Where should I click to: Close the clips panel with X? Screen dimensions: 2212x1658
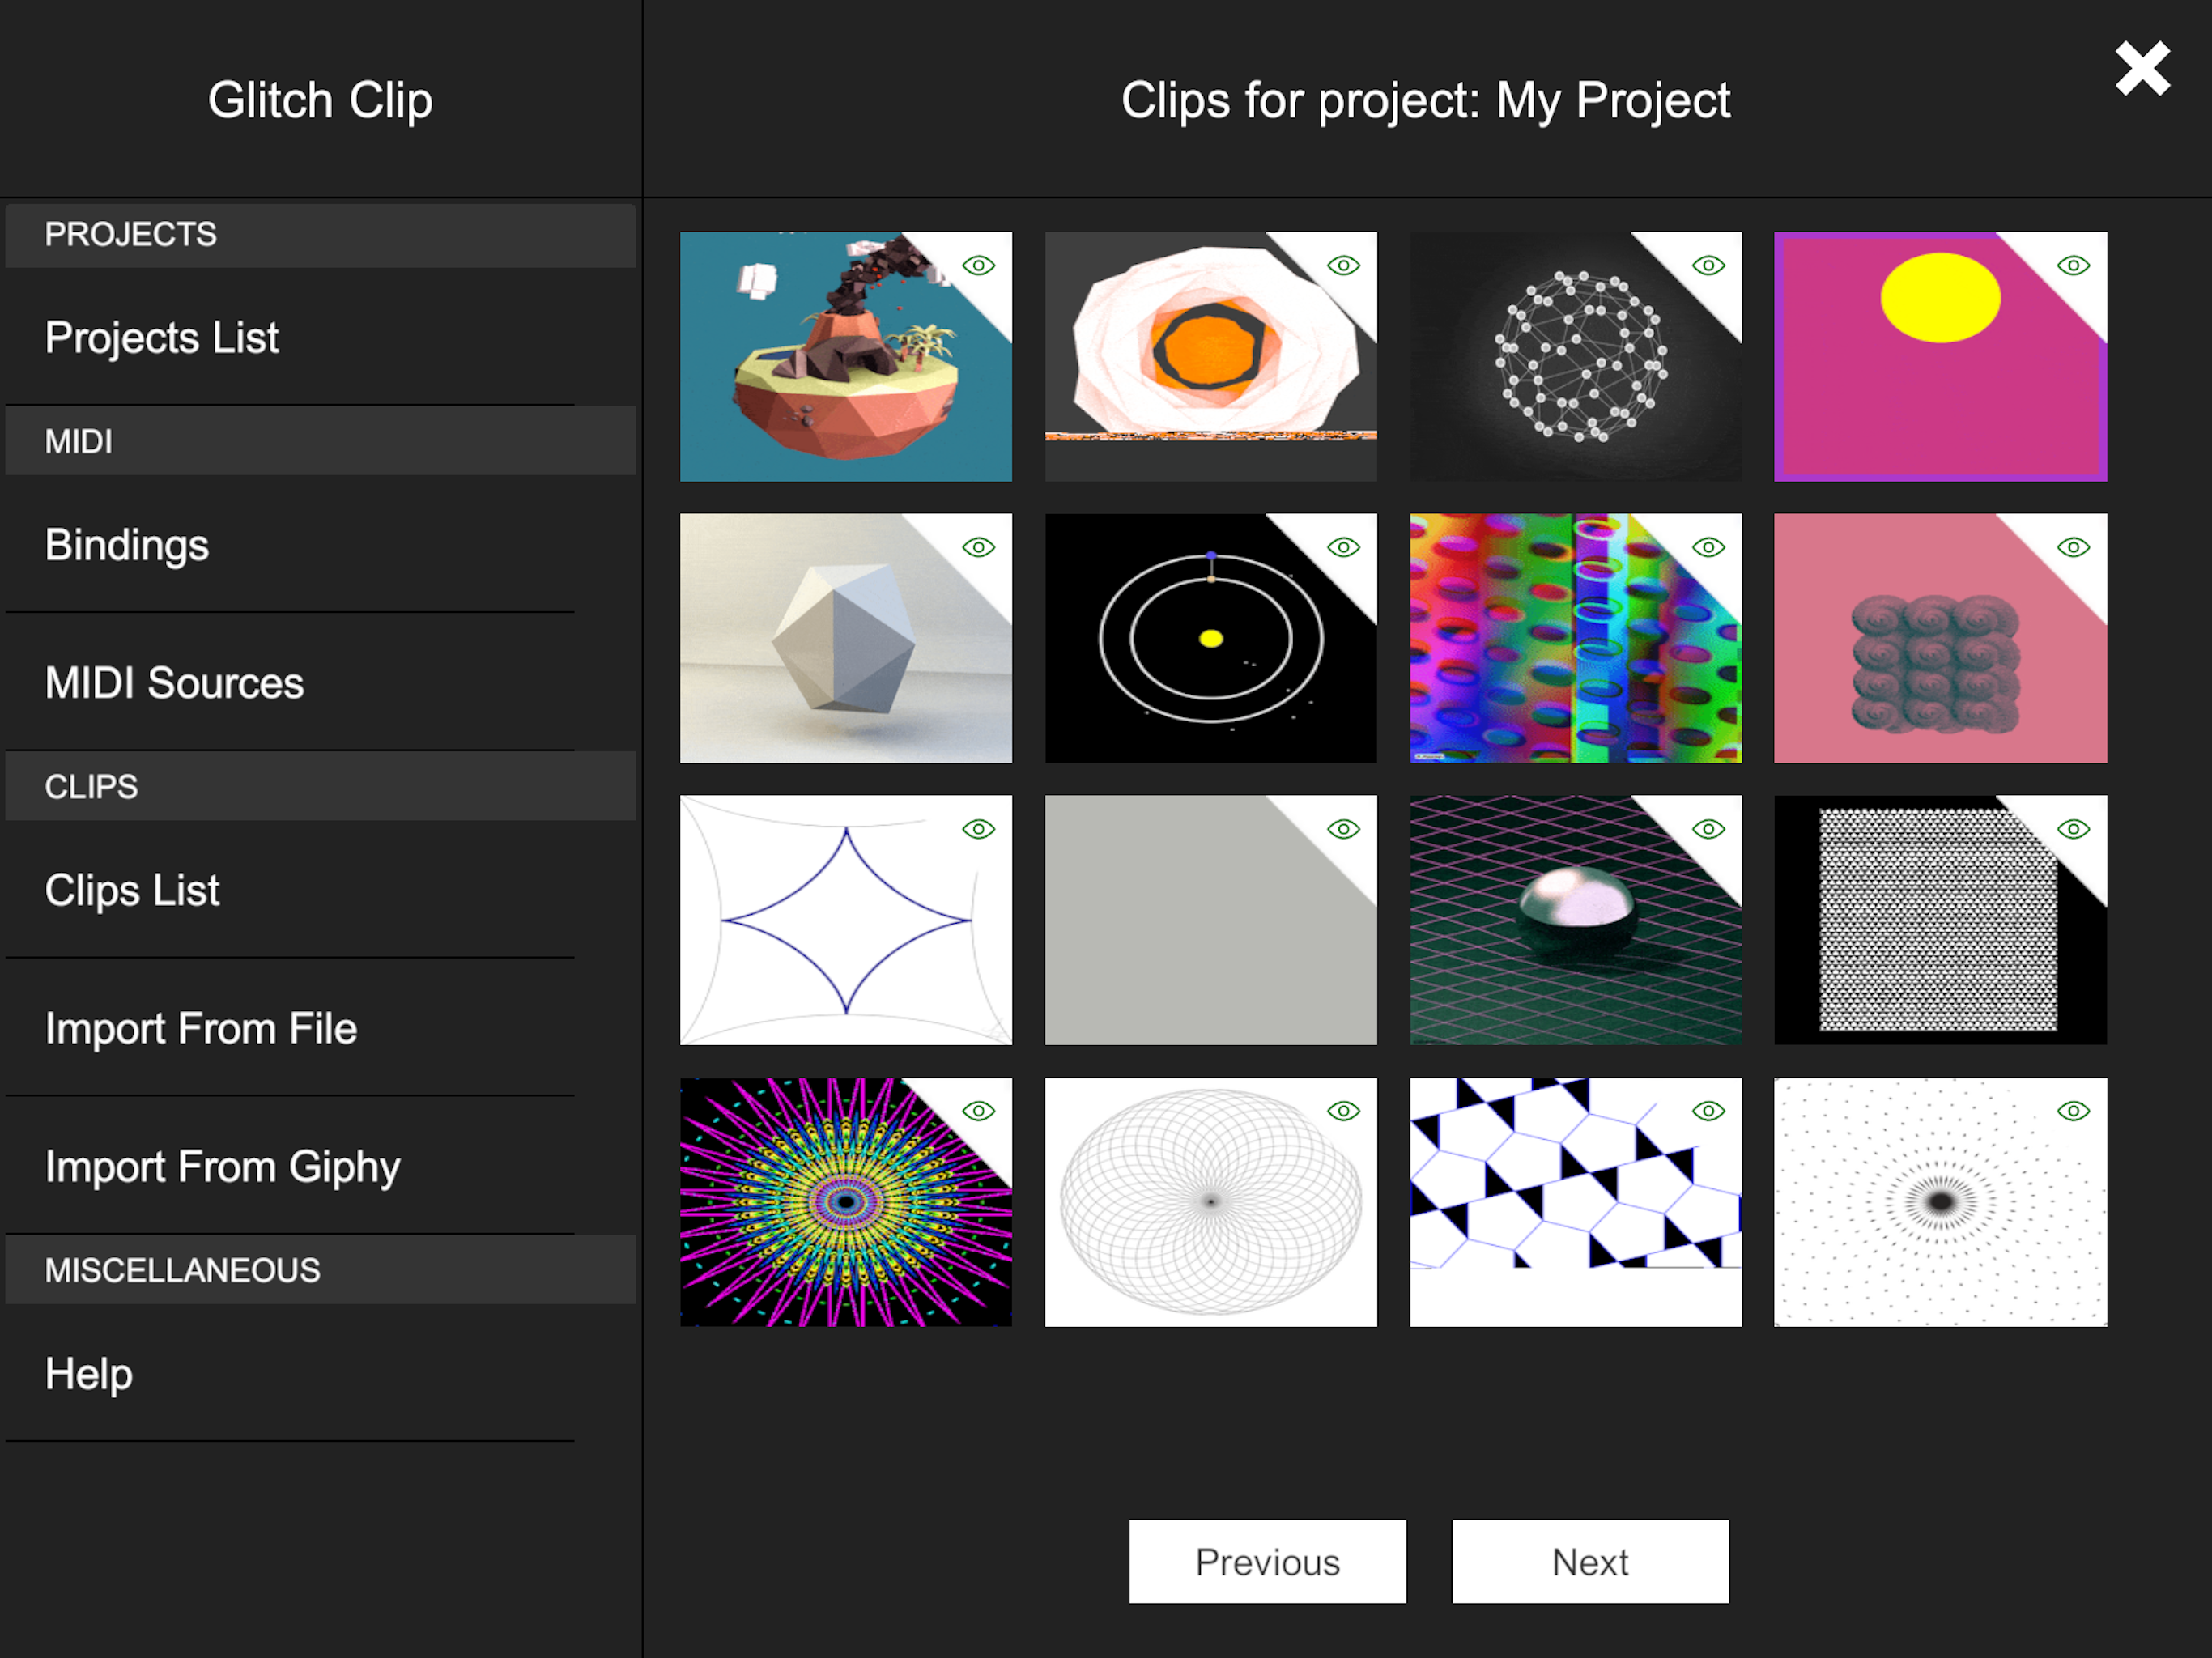point(2142,69)
